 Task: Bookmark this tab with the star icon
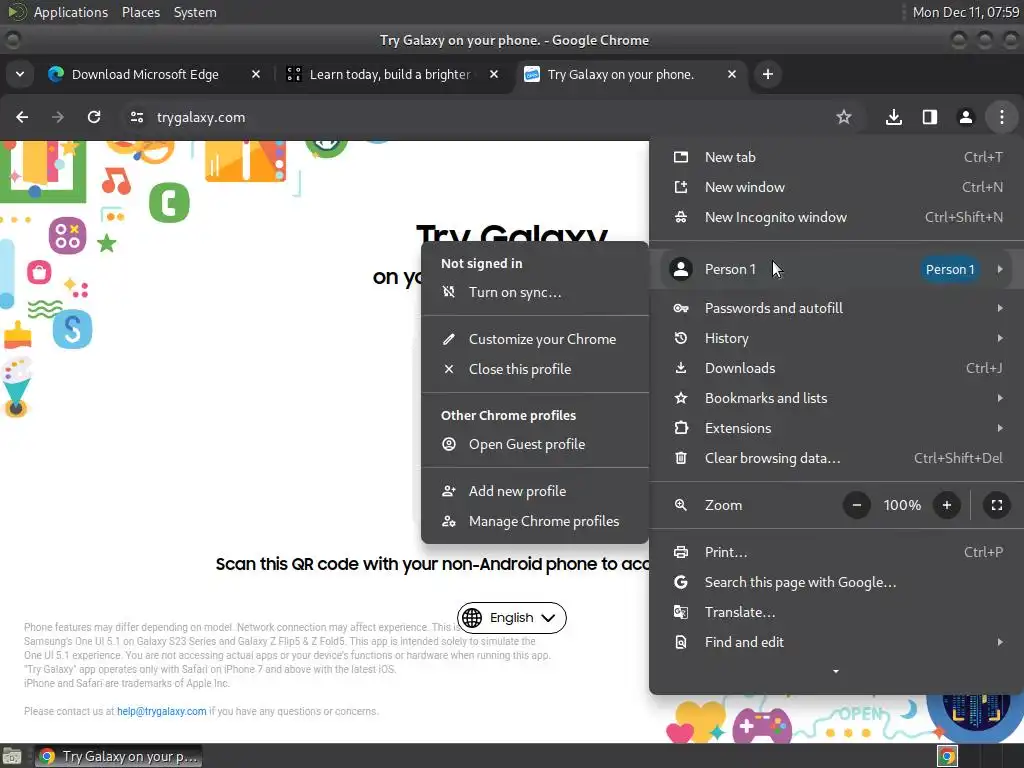click(x=844, y=117)
